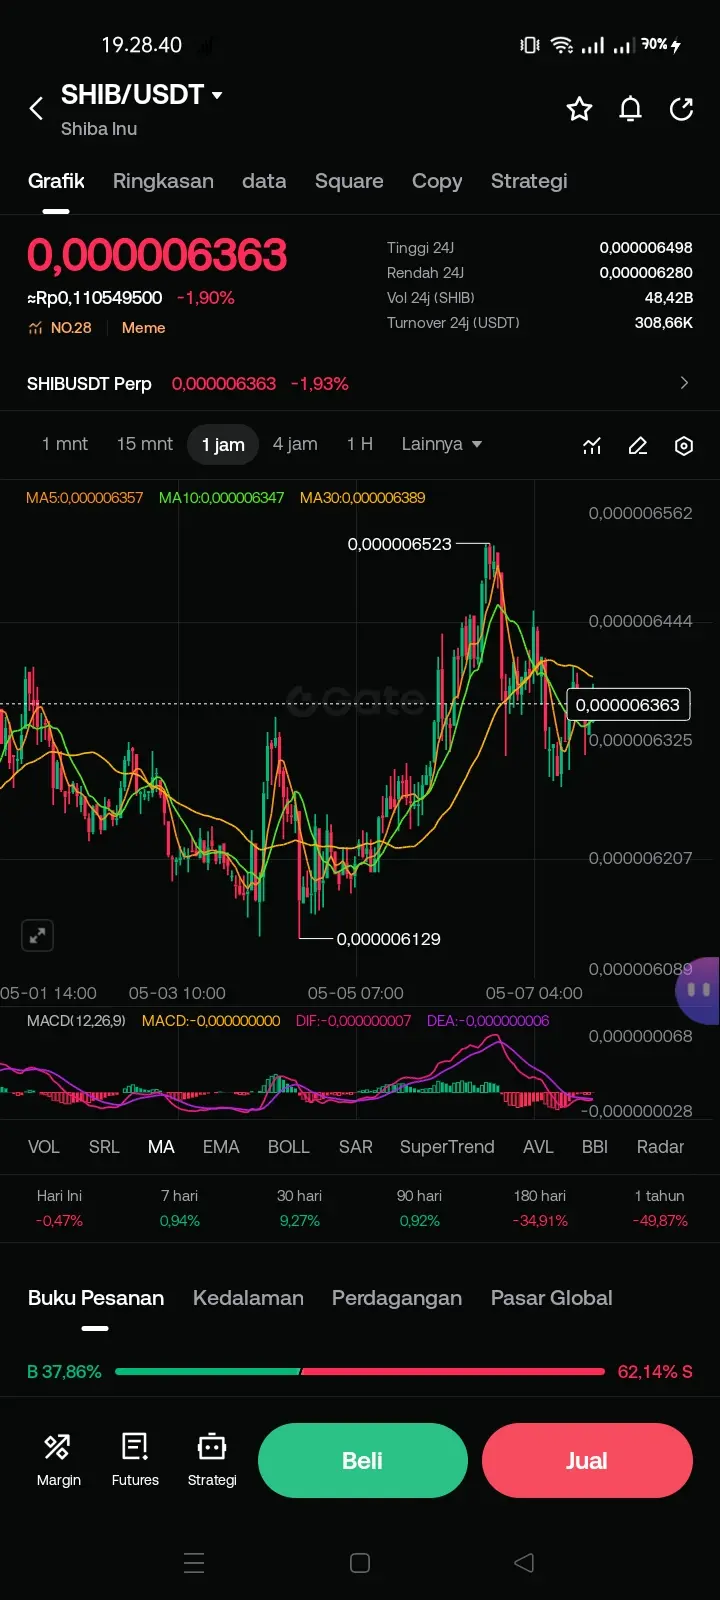Toggle BOLL indicator

click(289, 1147)
